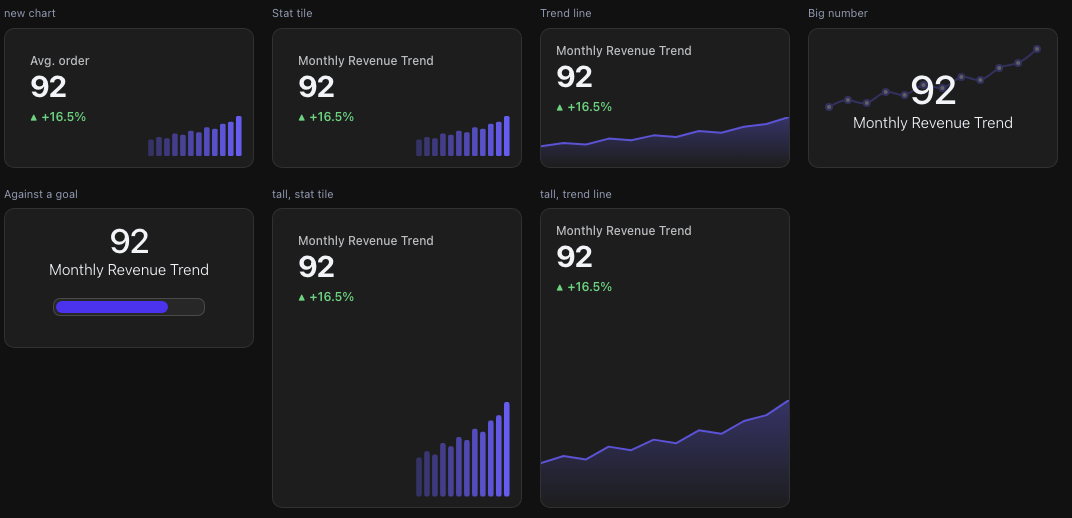This screenshot has width=1072, height=518.
Task: Click the area chart in the tall trend line card
Action: pos(665,454)
